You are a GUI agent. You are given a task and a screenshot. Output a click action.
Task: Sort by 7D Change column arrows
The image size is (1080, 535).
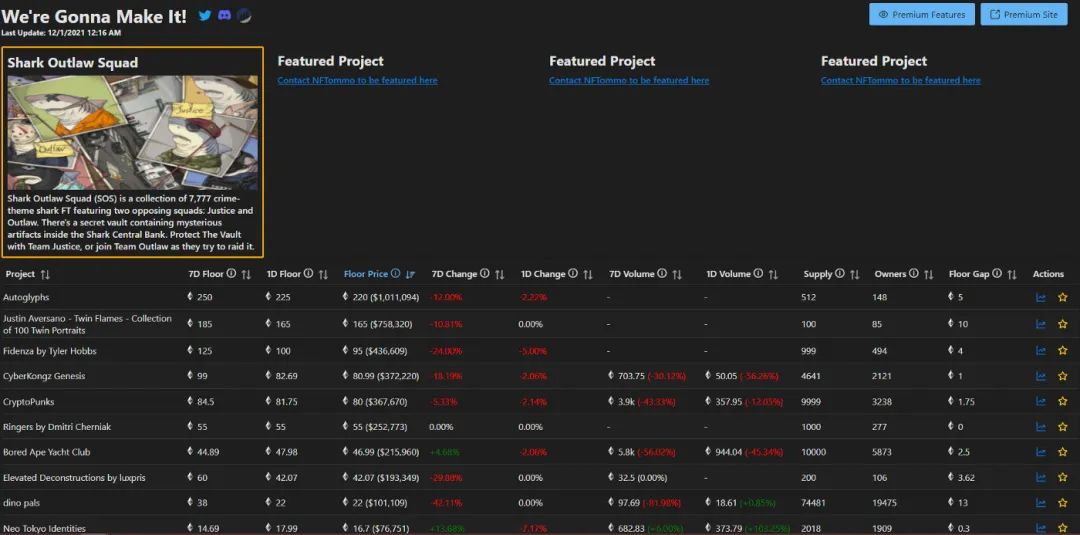coord(499,275)
